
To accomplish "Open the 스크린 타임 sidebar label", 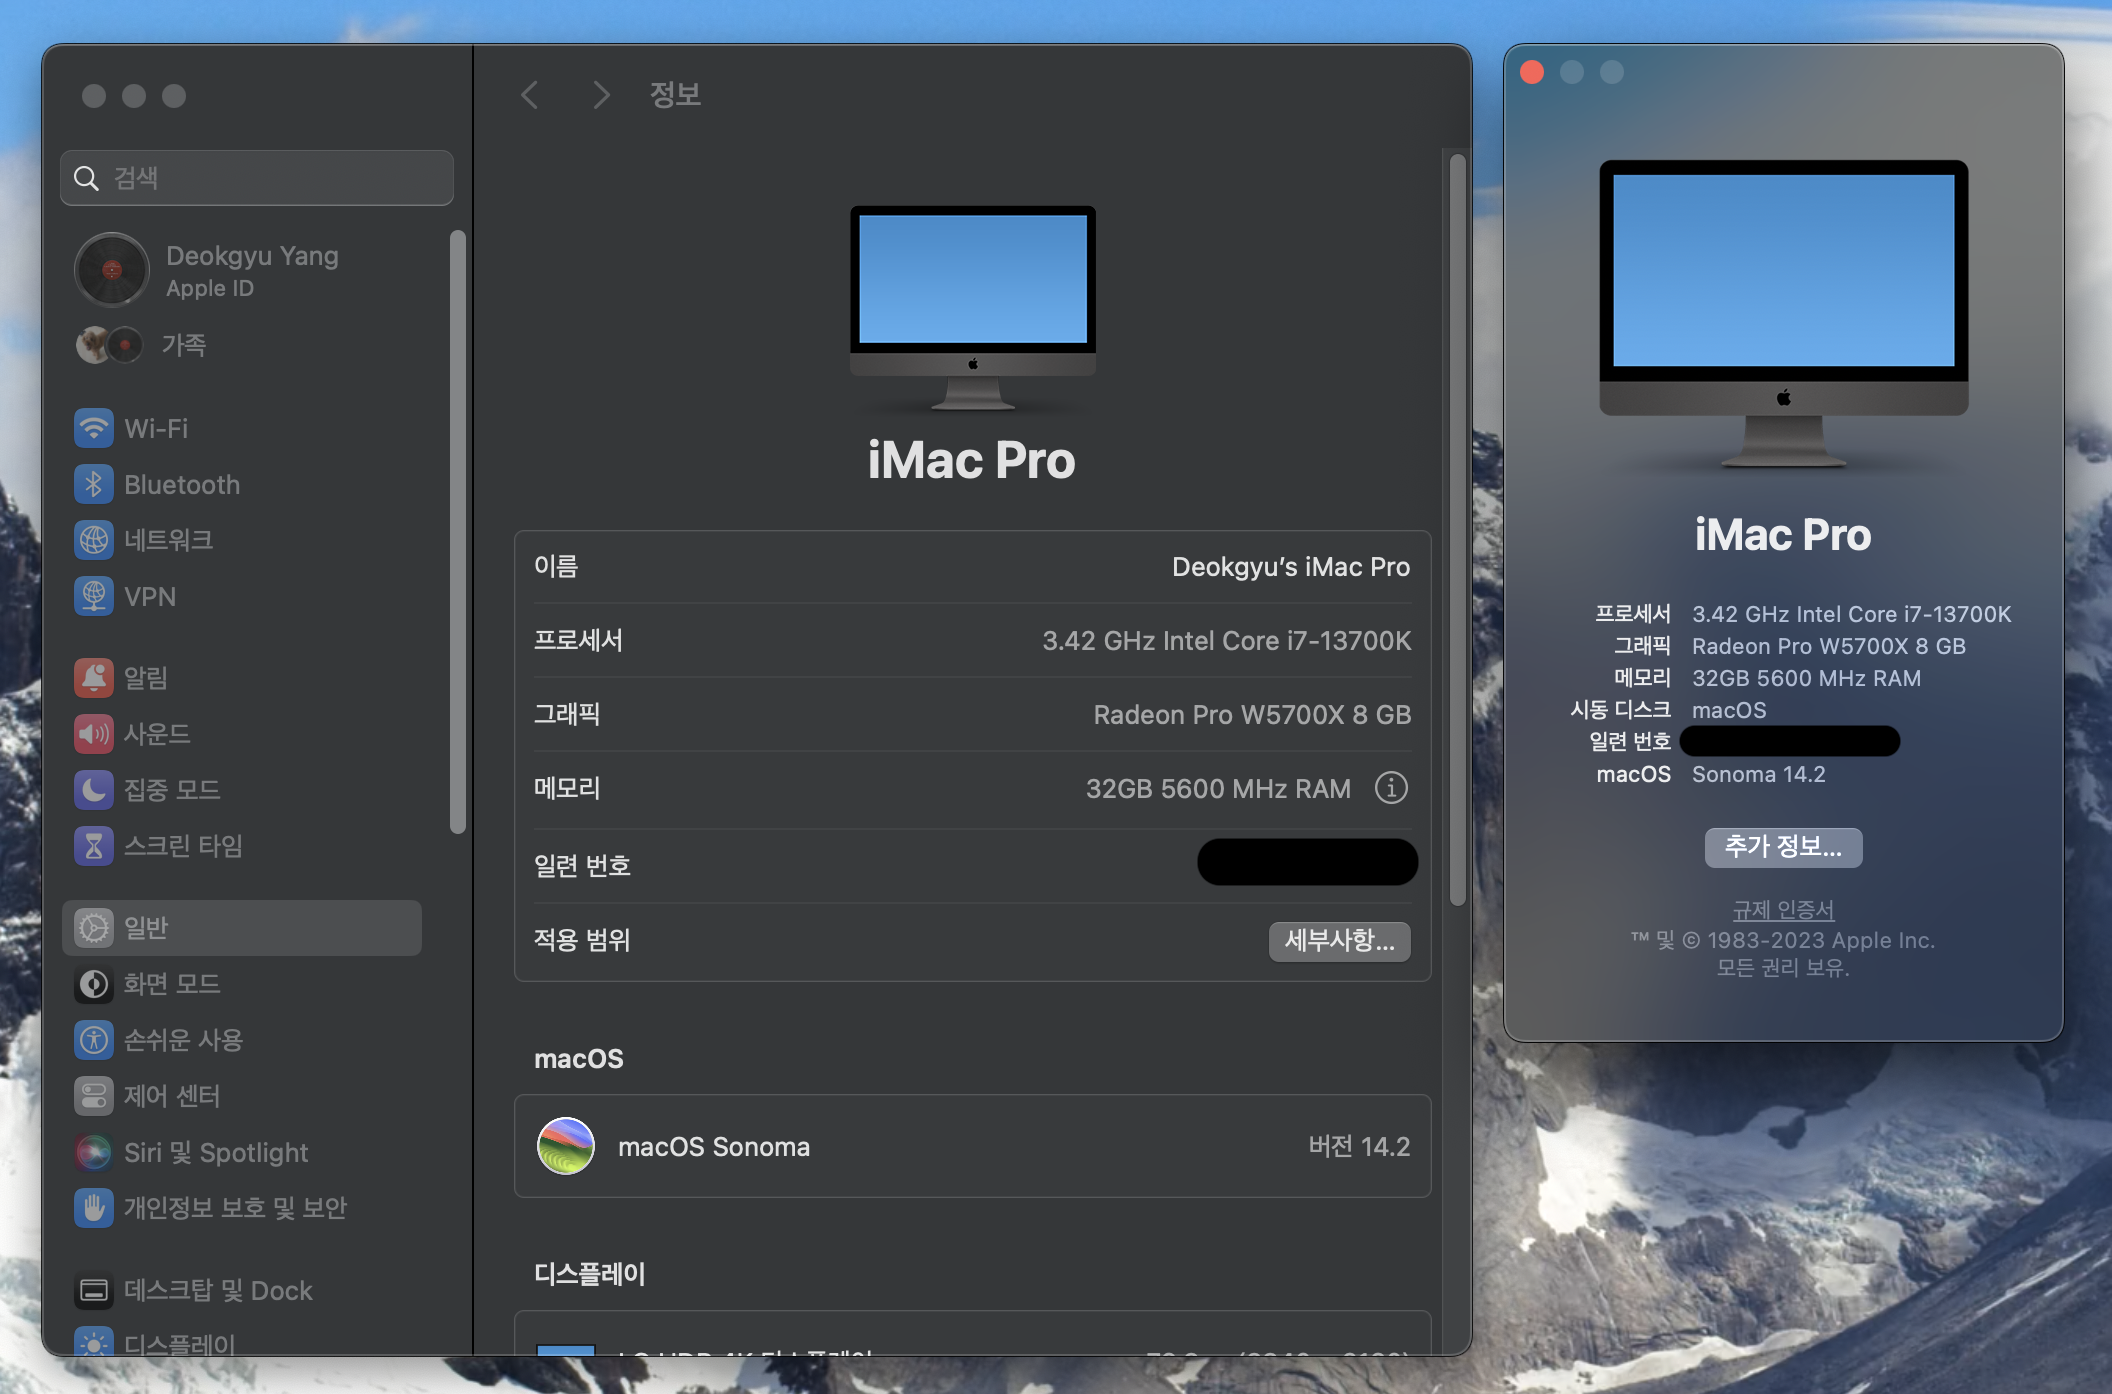I will coord(183,846).
